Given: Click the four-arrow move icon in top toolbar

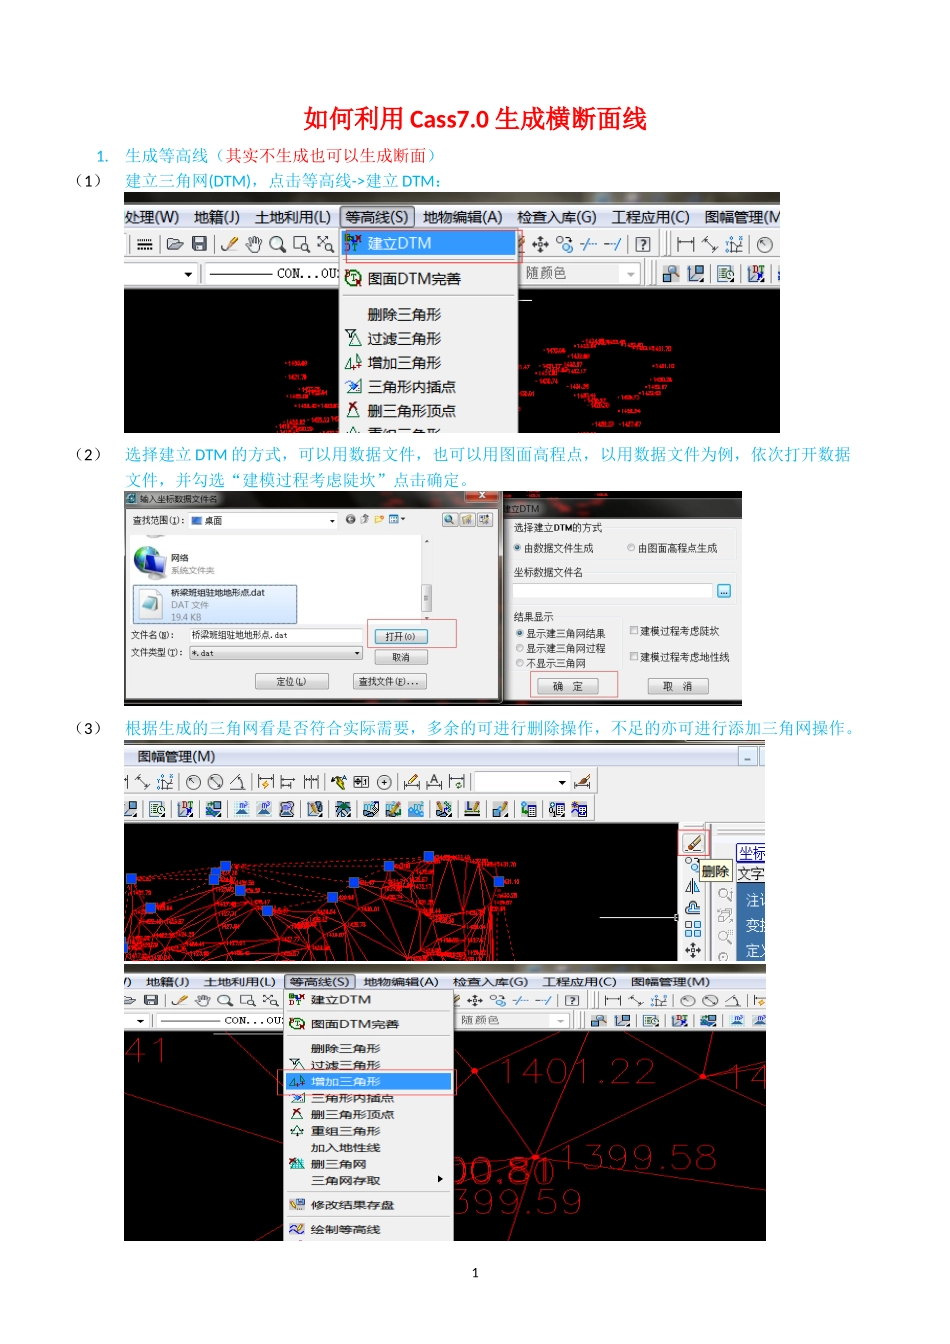Looking at the screenshot, I should 541,244.
